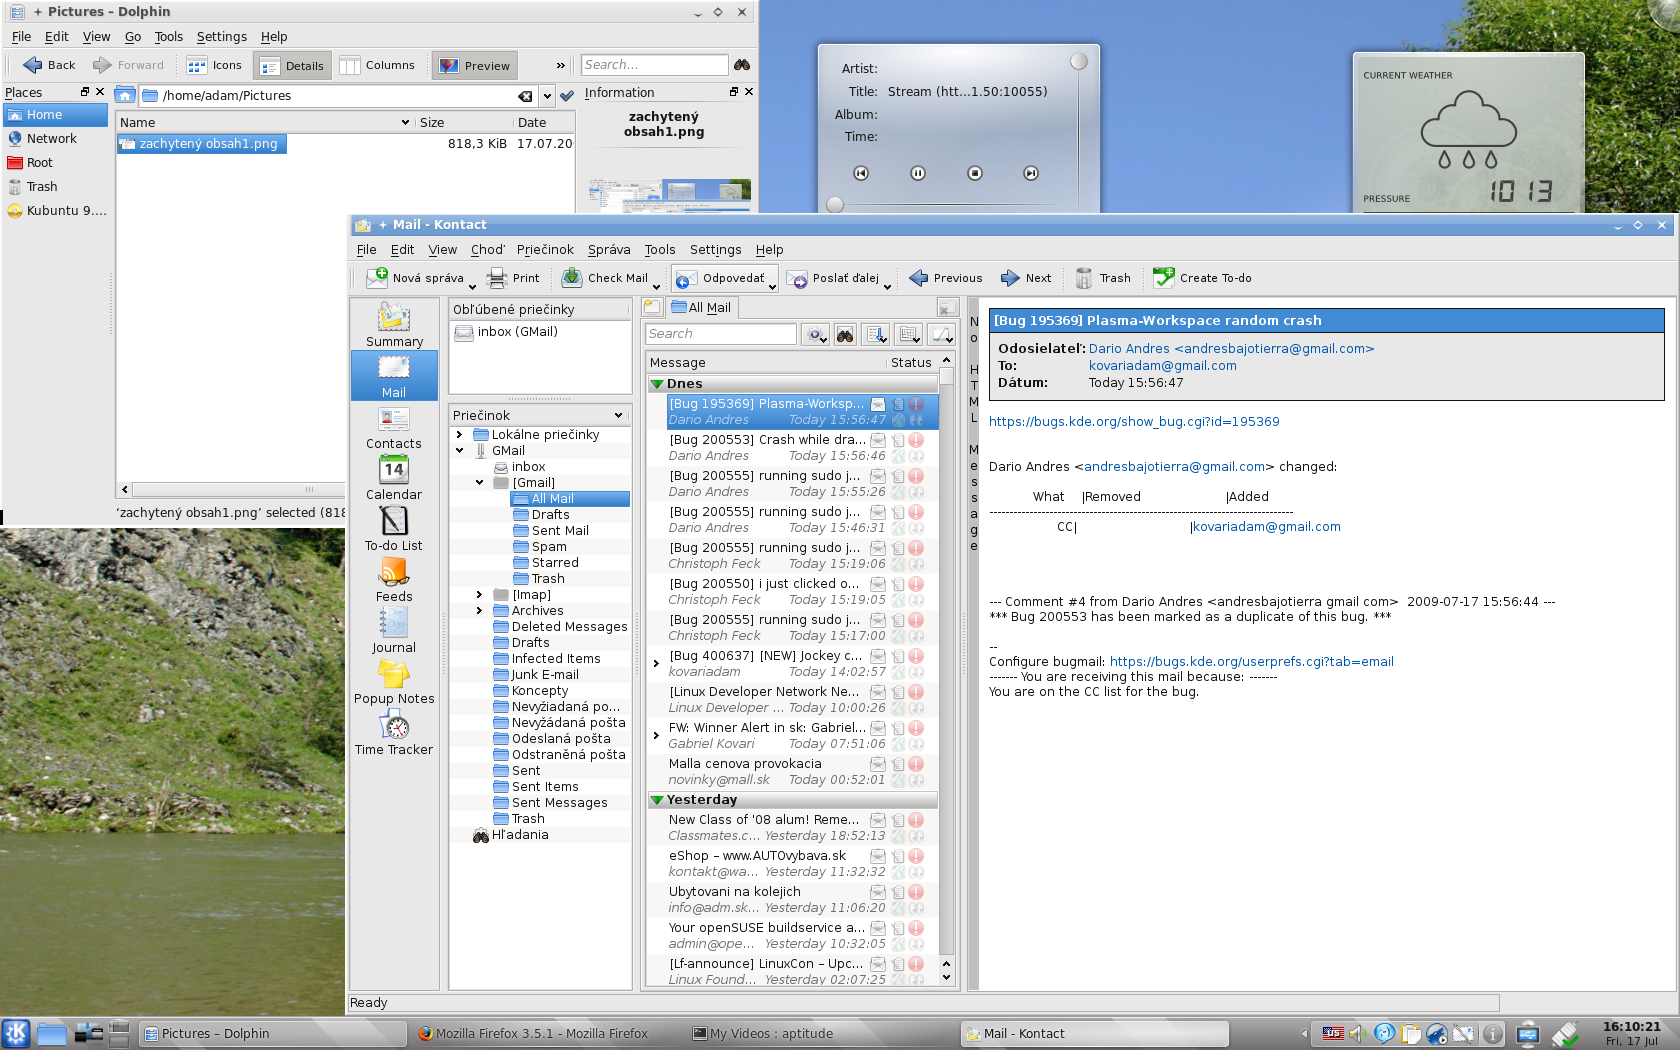Open the Priečinok header dropdown arrow
The width and height of the screenshot is (1680, 1050).
[x=618, y=415]
